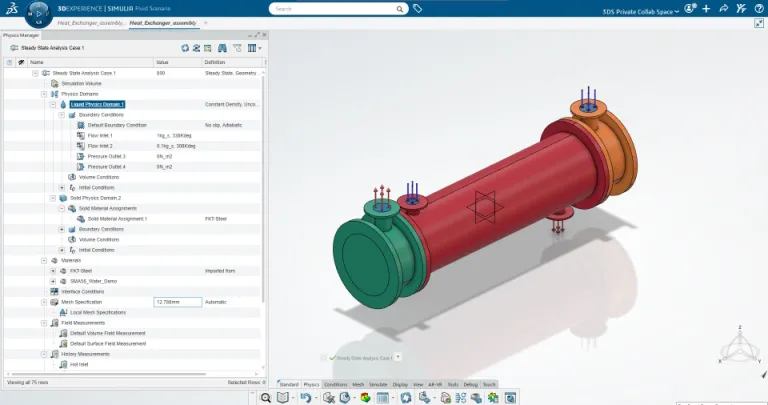The height and width of the screenshot is (405, 768).
Task: Click the colored cube results icon in bottom toolbar
Action: tap(365, 398)
